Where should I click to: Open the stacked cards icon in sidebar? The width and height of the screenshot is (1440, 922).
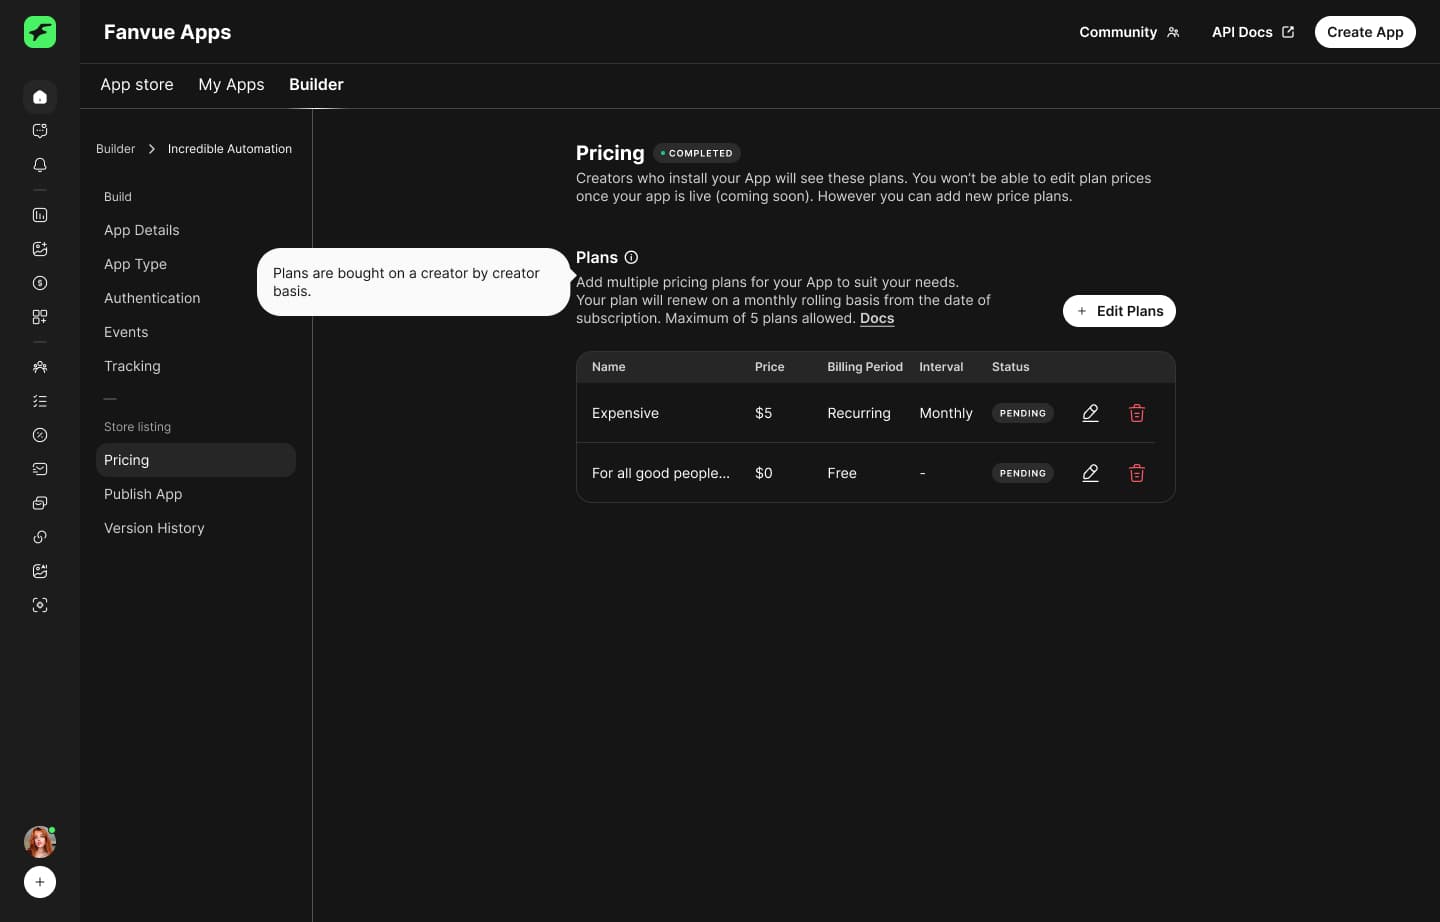40,503
